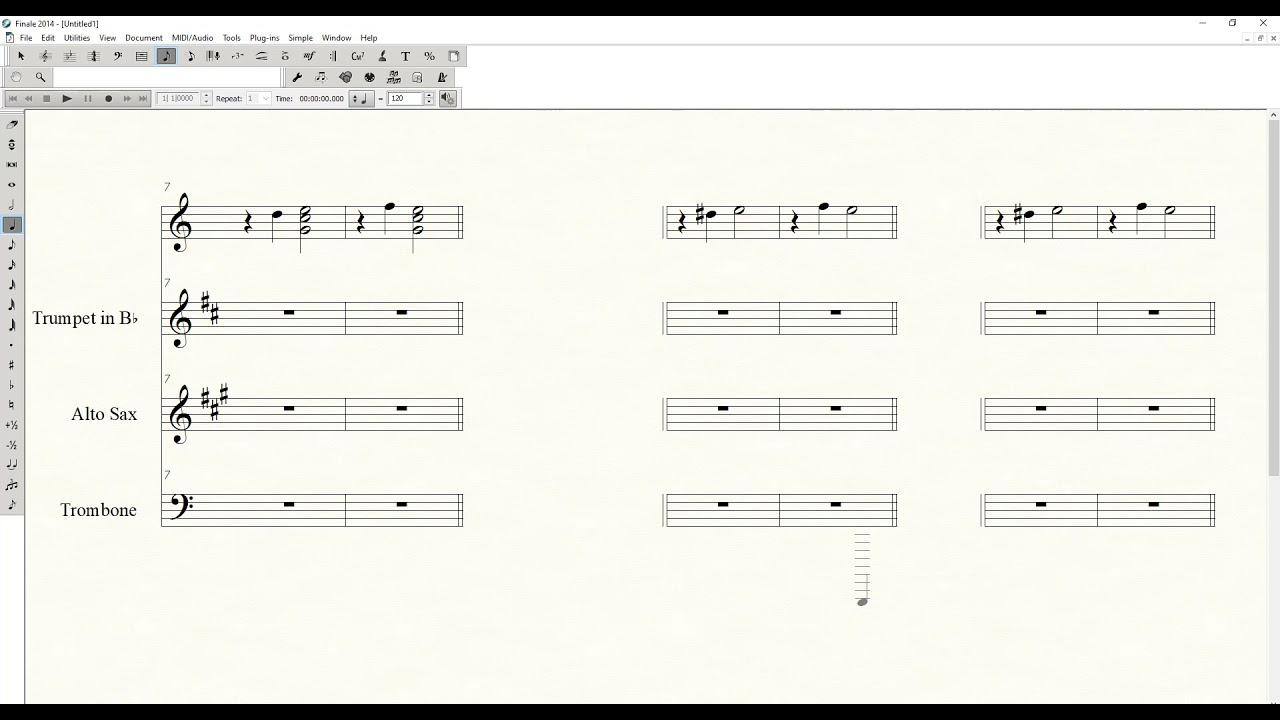Open the Simple menu

[300, 38]
